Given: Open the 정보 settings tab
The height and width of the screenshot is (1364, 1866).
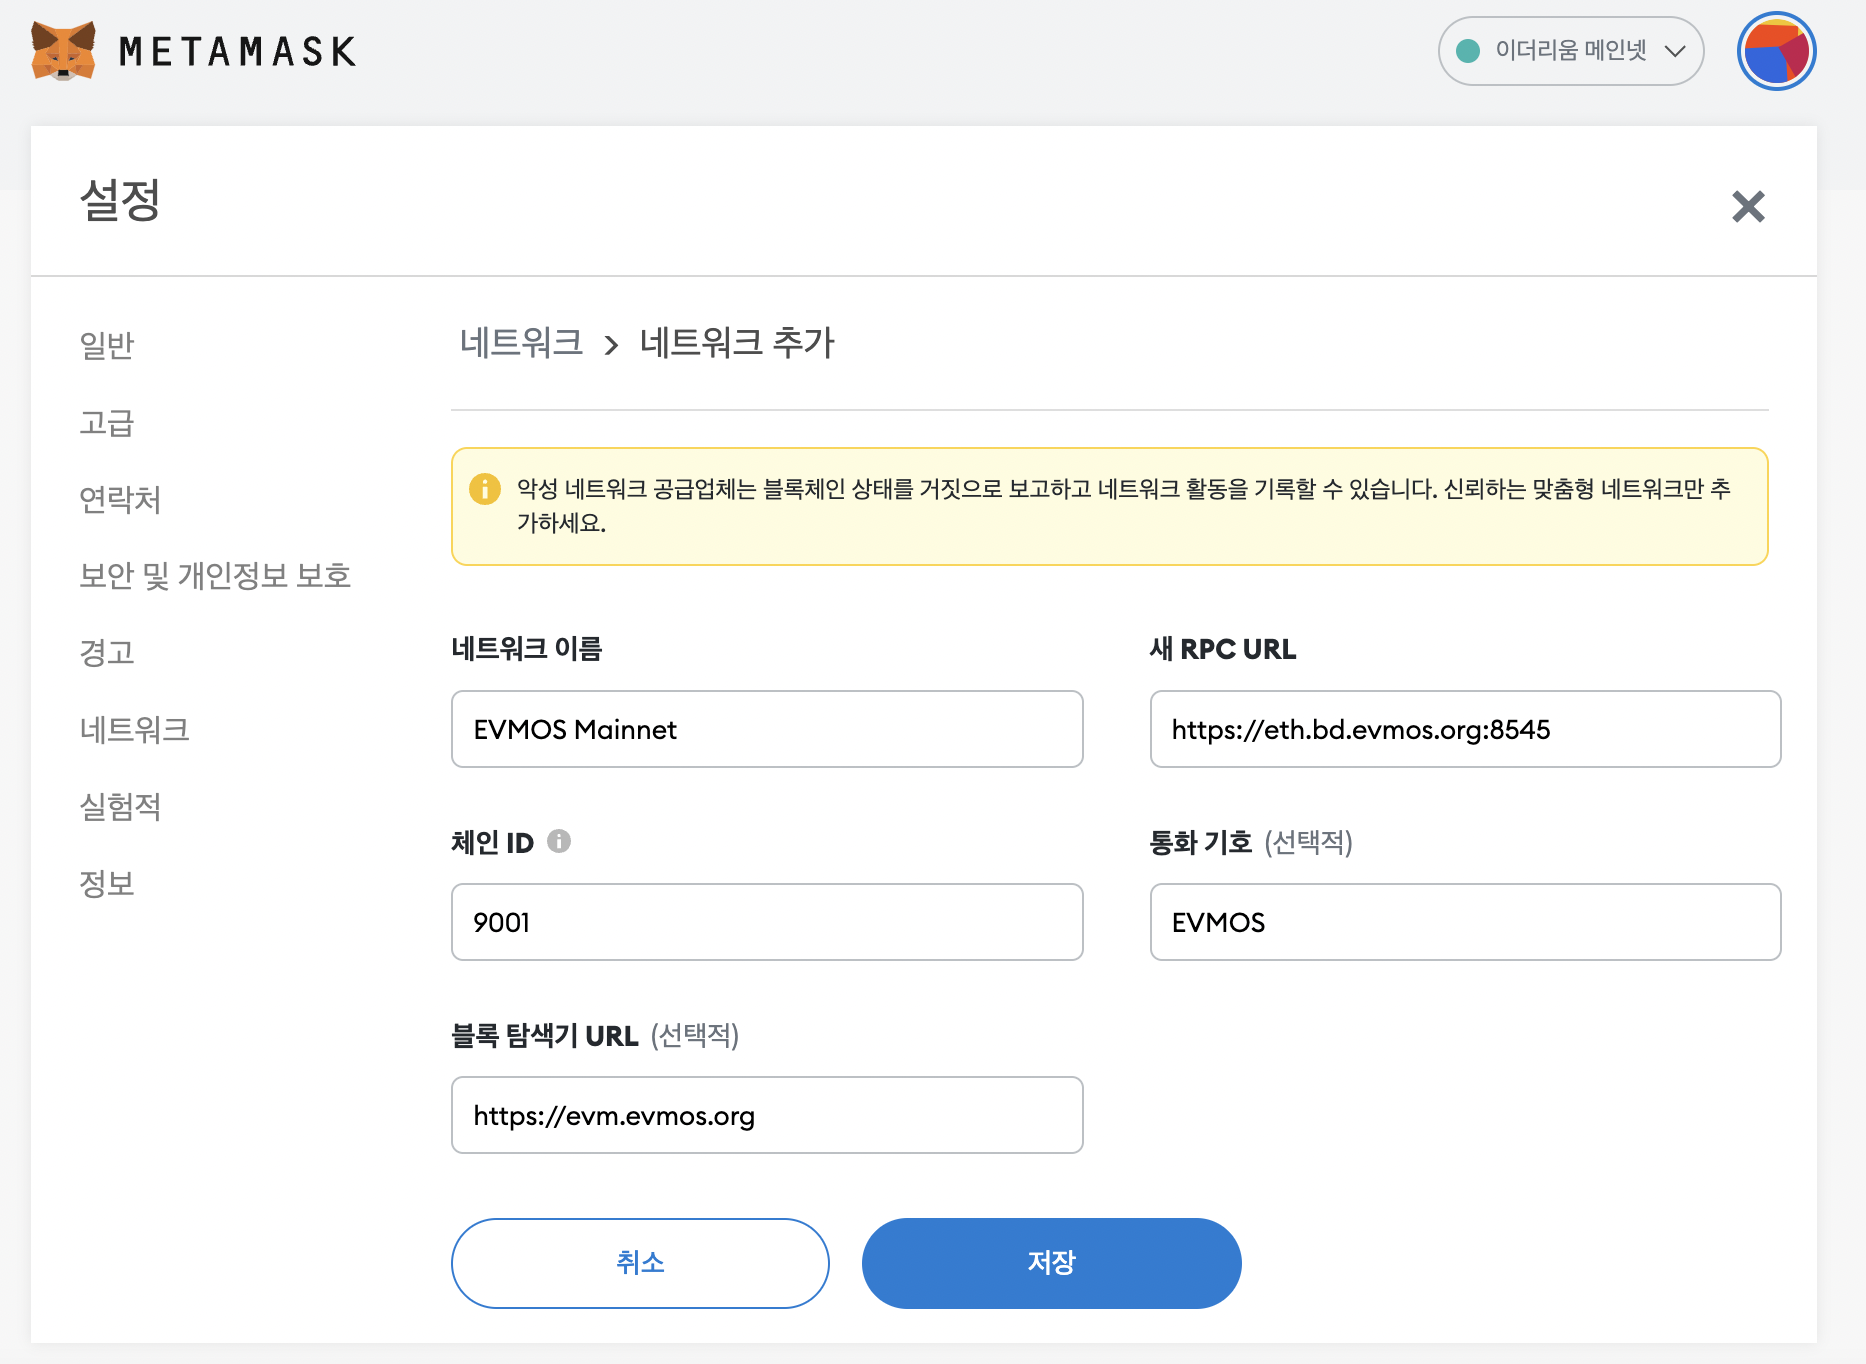Looking at the screenshot, I should (107, 884).
